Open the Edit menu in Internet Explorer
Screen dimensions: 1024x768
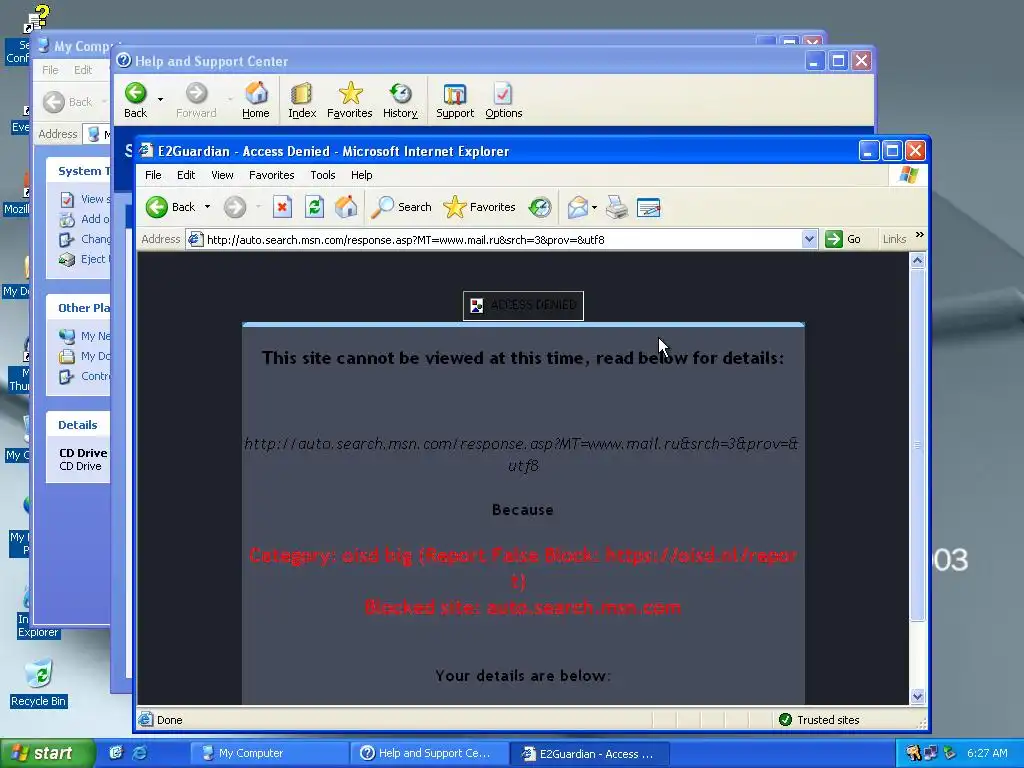pos(186,175)
